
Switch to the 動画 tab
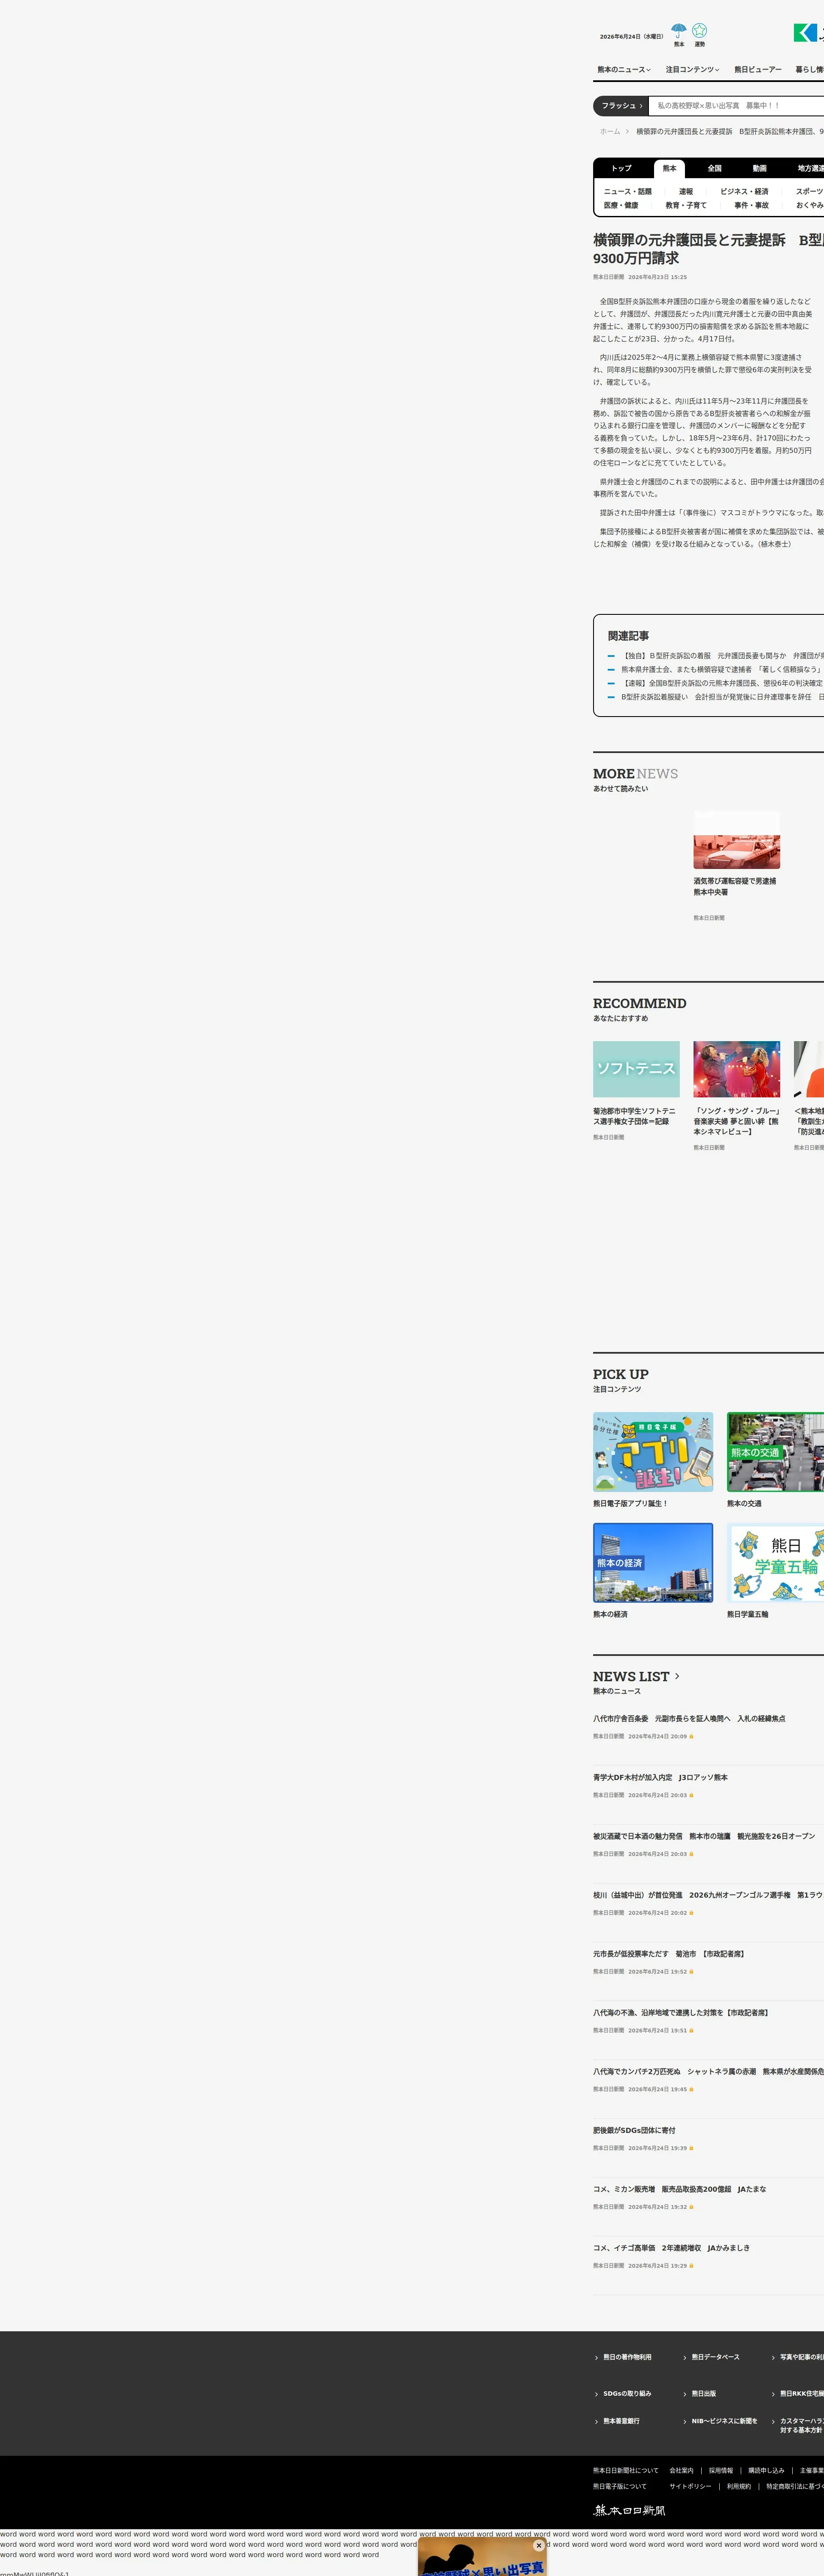pyautogui.click(x=760, y=168)
